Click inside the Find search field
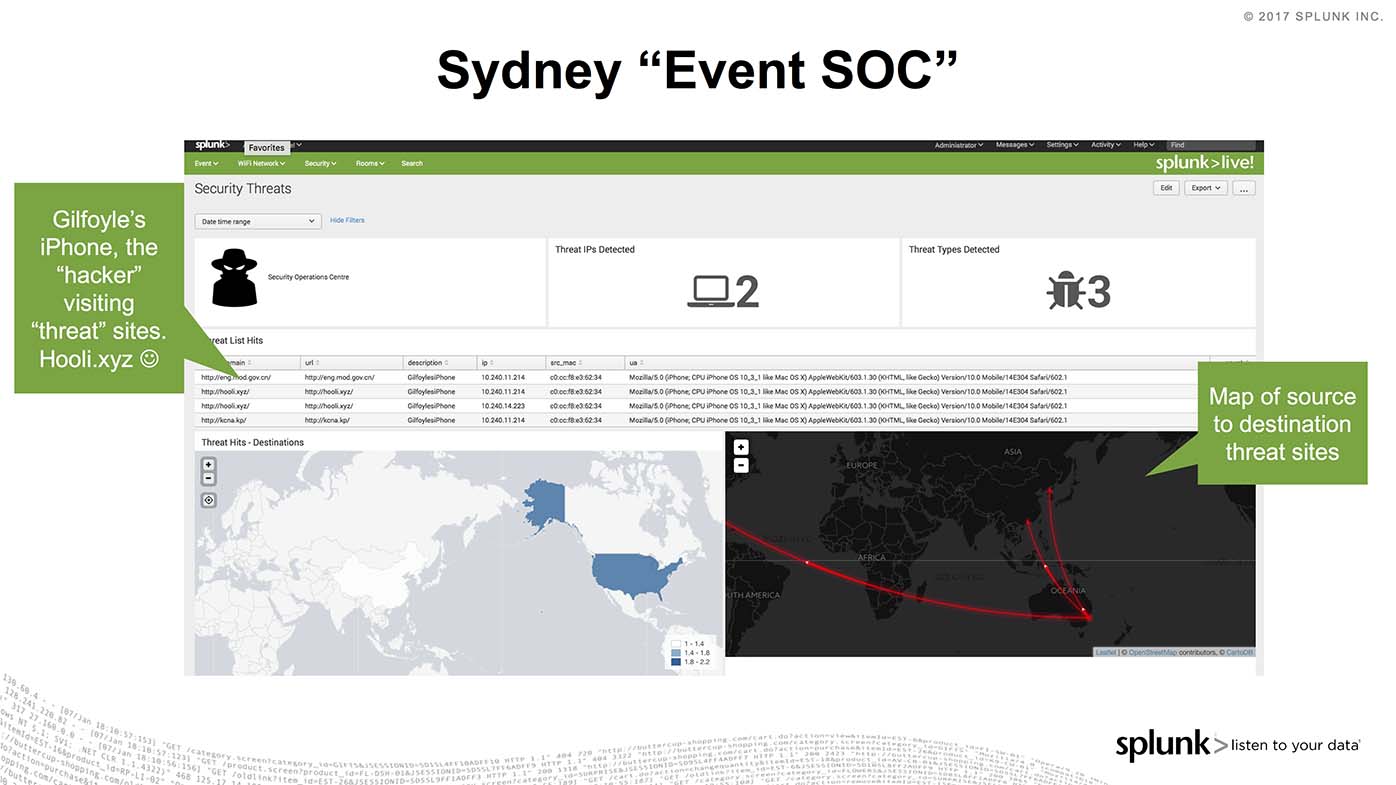Screen dimensions: 1396x785 point(1210,145)
